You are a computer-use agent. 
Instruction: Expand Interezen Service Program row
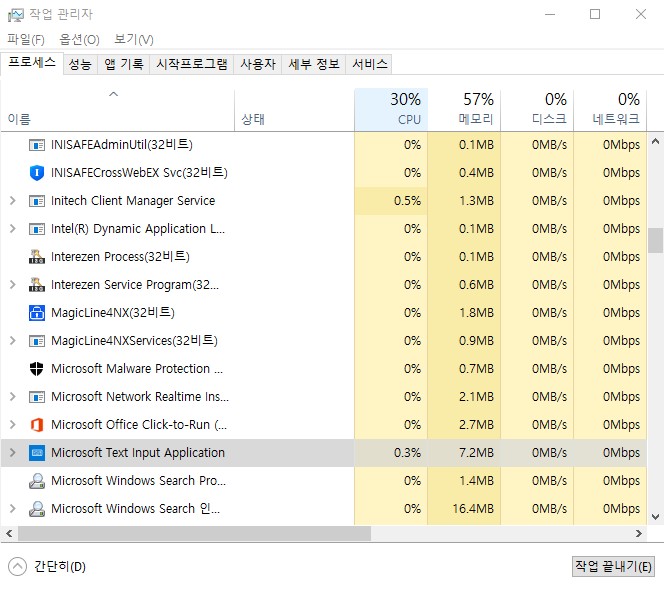point(13,284)
